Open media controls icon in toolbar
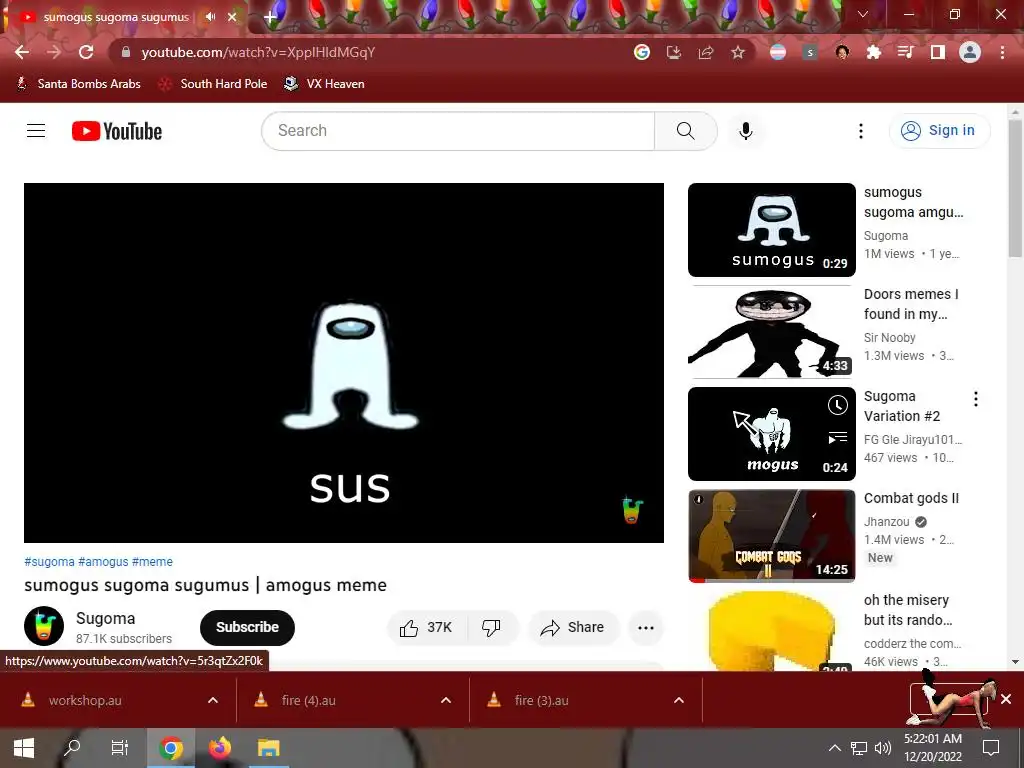 tap(905, 52)
